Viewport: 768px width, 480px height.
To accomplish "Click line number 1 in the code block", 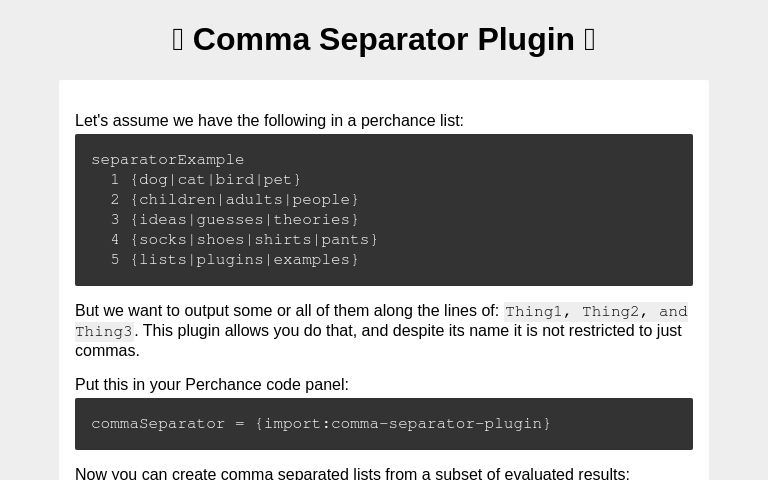I will [x=115, y=180].
